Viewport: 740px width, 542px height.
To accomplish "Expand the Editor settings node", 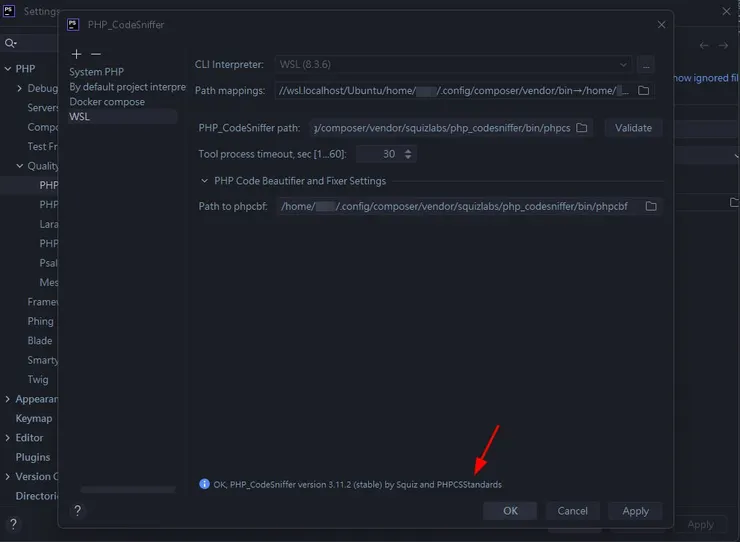I will coord(7,438).
